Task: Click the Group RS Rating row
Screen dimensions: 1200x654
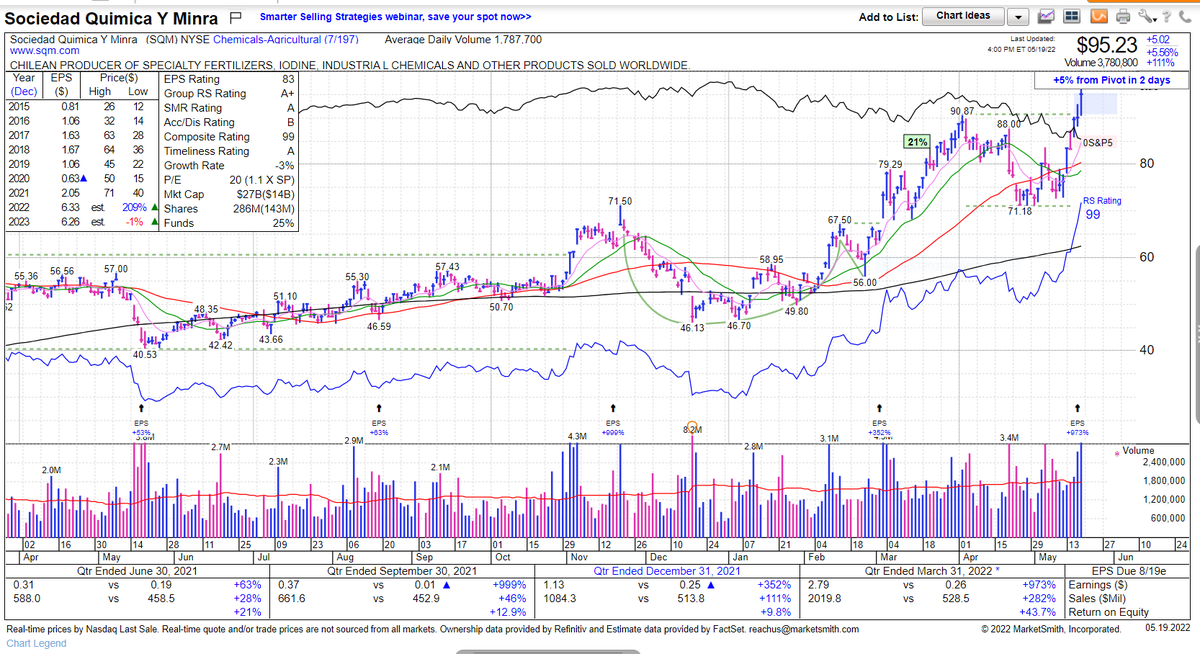Action: [229, 94]
